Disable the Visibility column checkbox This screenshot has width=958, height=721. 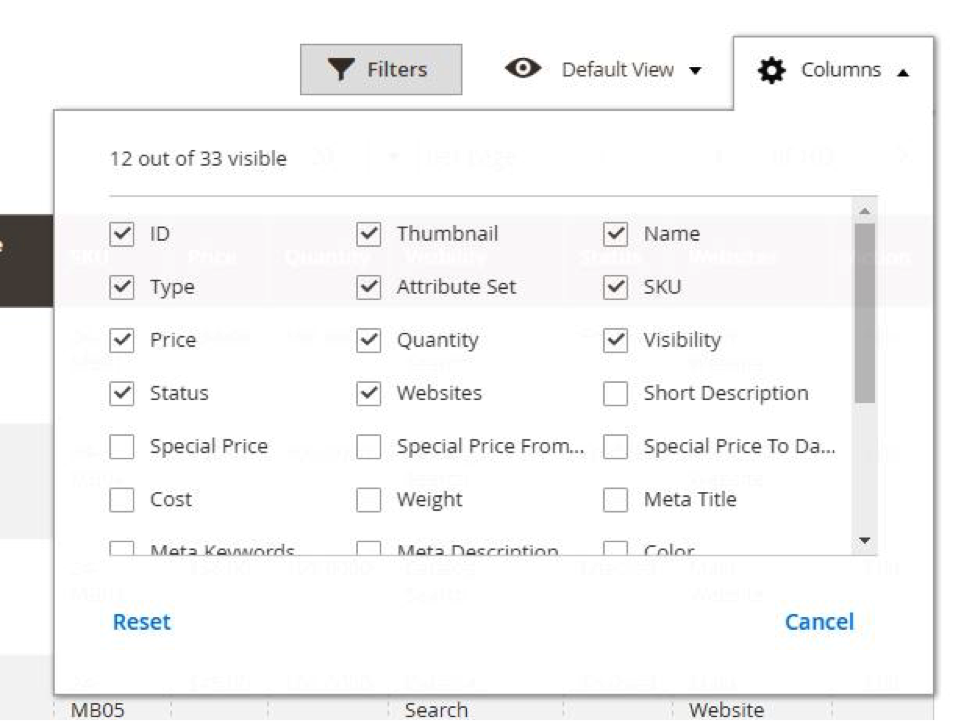[616, 340]
